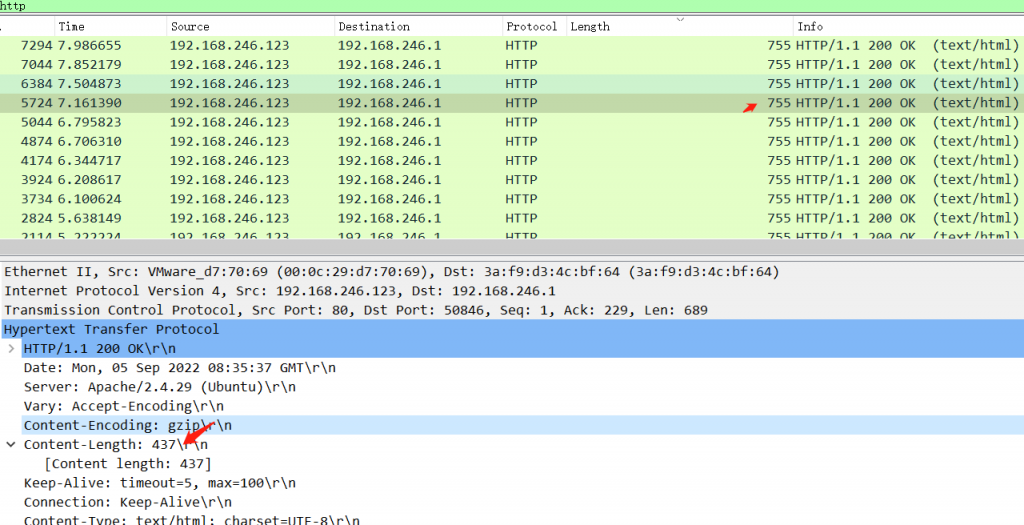Click HTTP protocol cell of packet 3924
The image size is (1024, 525).
(521, 180)
